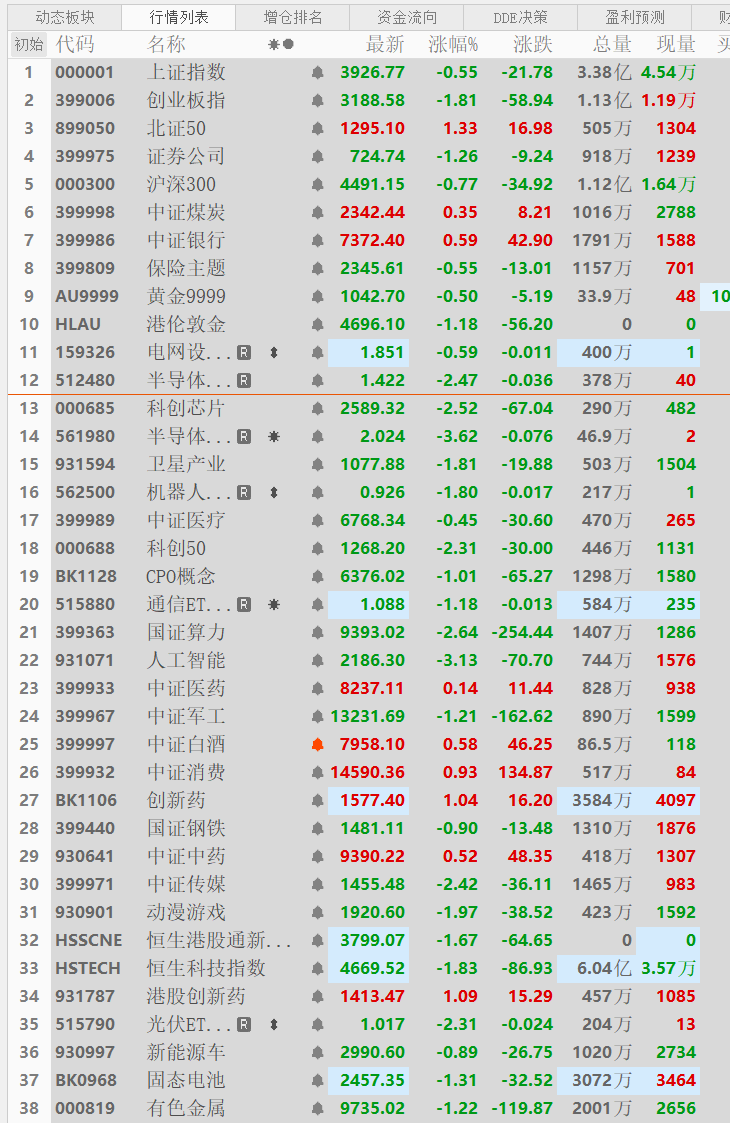Click the up-down arrow marker on 562500 row
Image resolution: width=730 pixels, height=1123 pixels.
(x=274, y=492)
